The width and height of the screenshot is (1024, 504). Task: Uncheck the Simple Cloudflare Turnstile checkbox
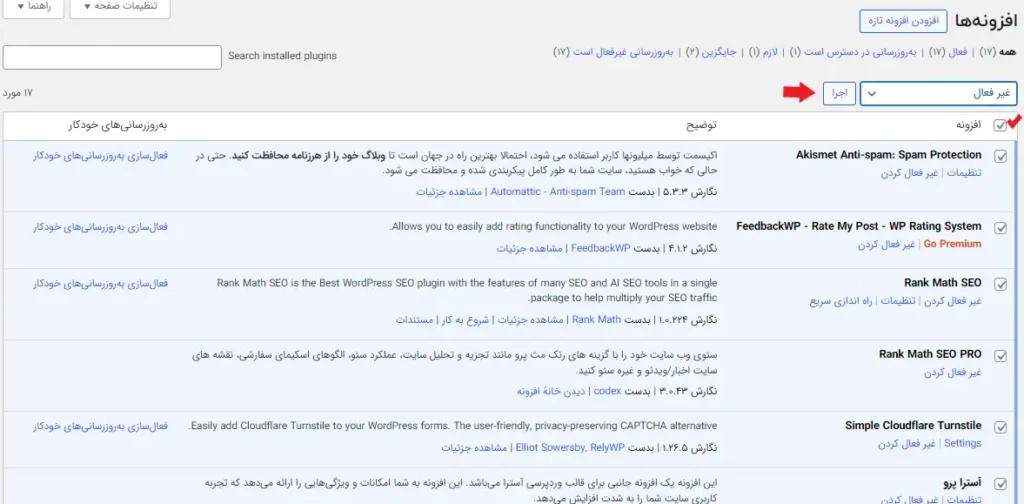pos(1000,427)
